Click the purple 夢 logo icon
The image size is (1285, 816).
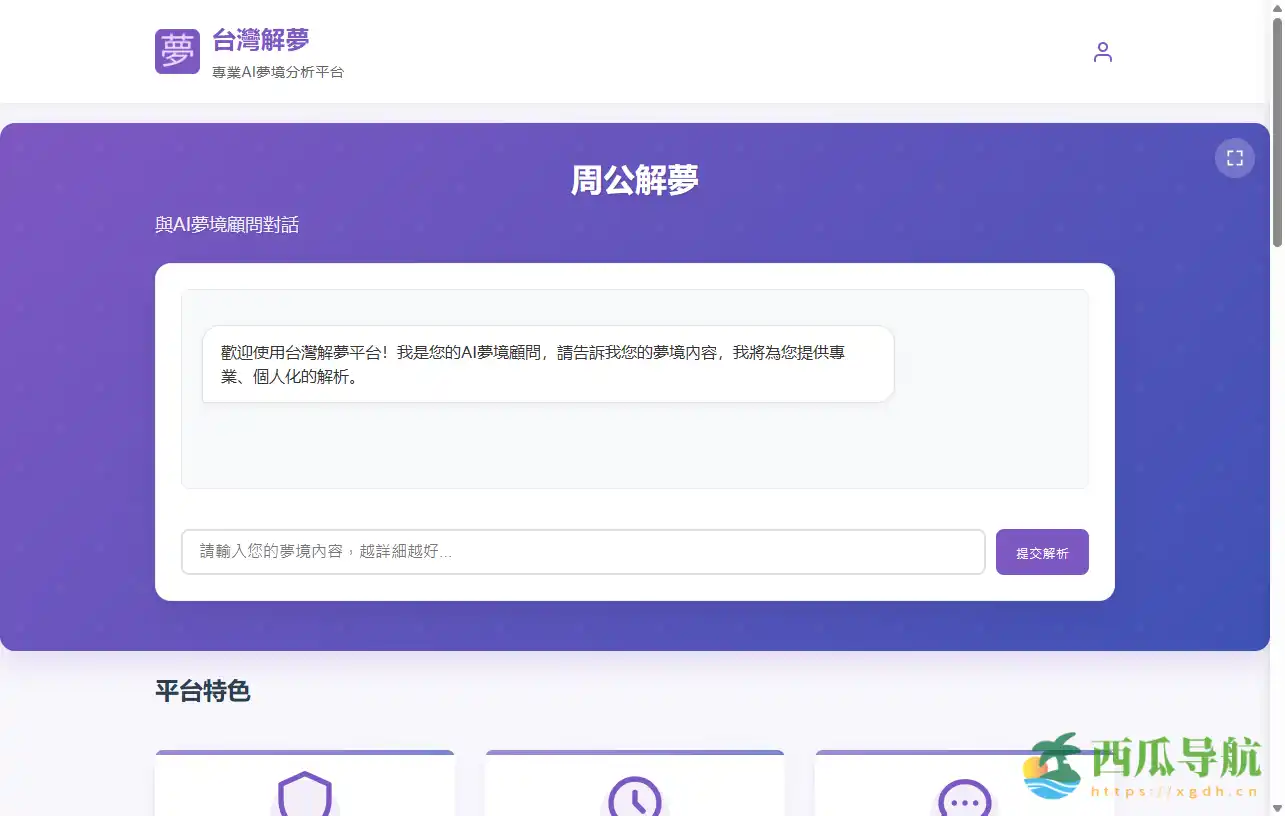point(177,51)
